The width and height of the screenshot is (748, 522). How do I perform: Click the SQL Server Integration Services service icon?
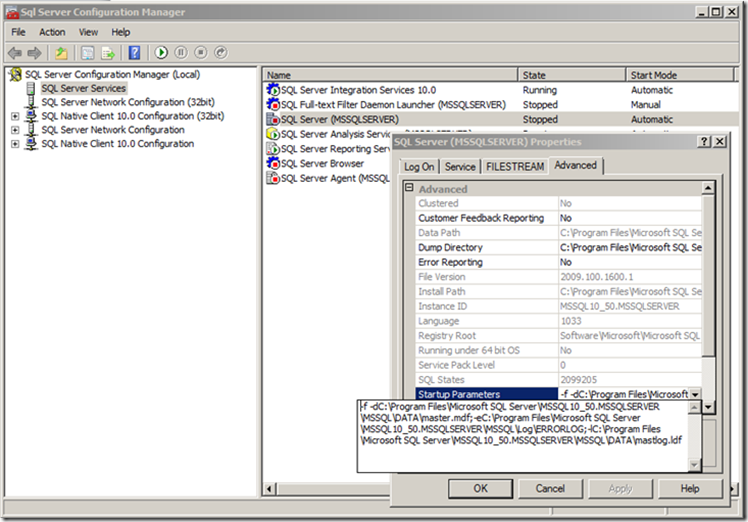click(273, 89)
